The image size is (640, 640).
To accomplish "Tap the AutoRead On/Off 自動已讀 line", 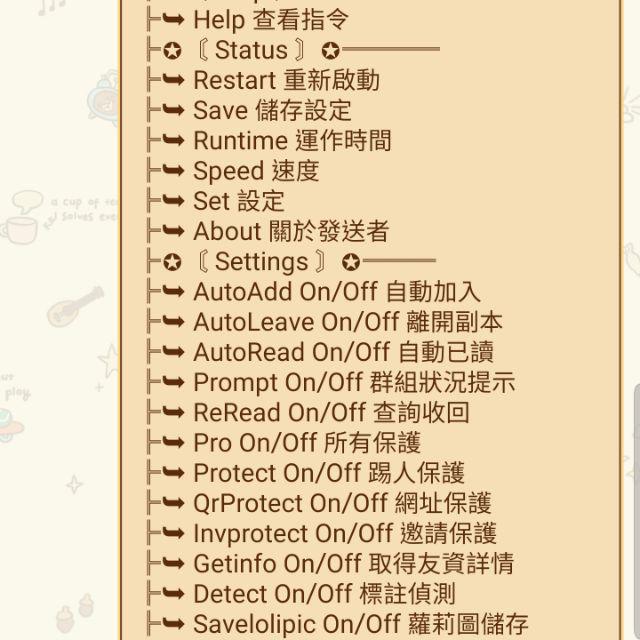I will (320, 352).
